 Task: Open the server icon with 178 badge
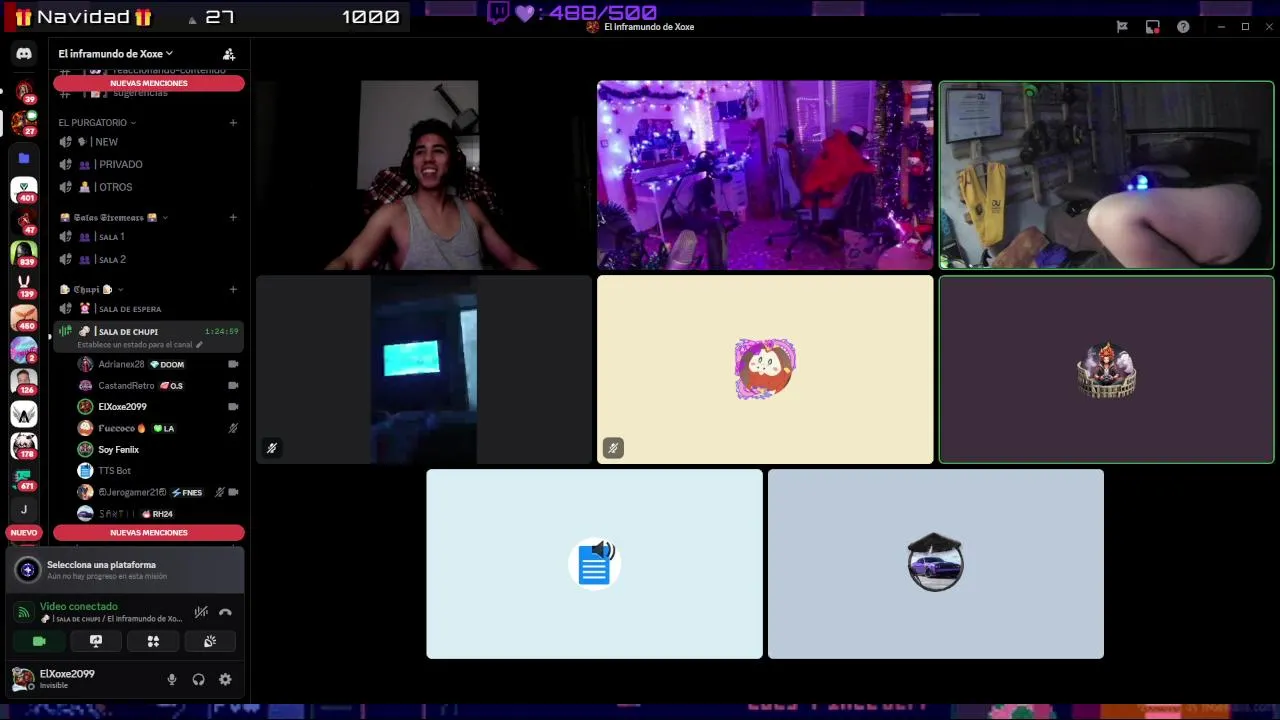[x=24, y=445]
